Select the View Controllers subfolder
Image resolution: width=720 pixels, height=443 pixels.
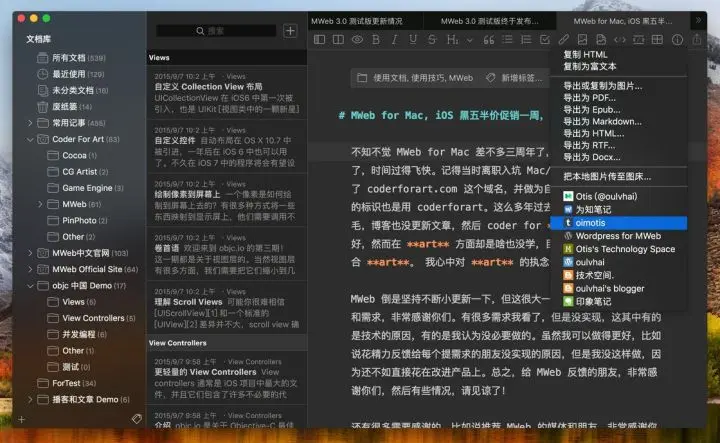pos(78,318)
